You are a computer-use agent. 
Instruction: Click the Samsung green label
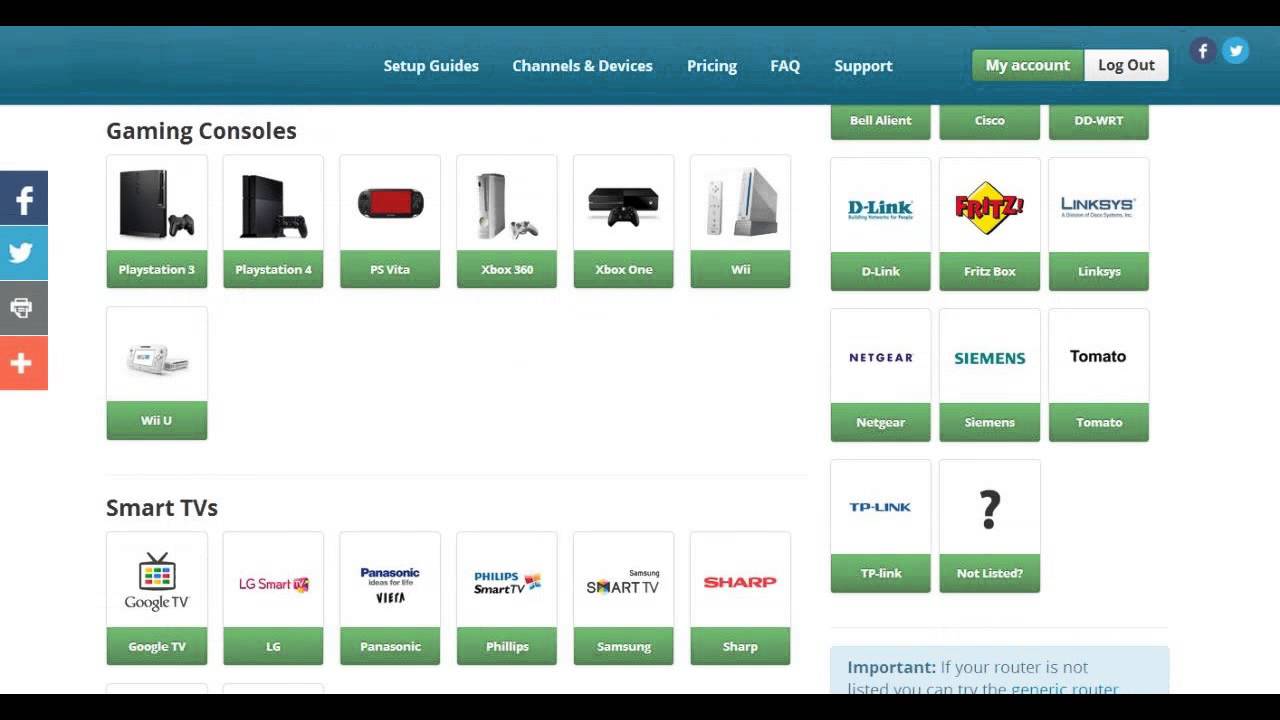pos(623,646)
